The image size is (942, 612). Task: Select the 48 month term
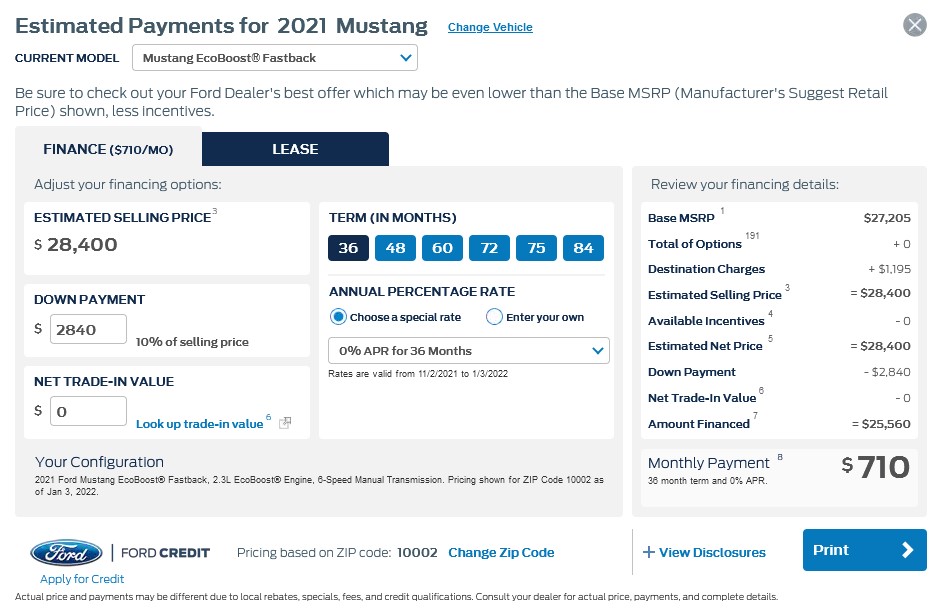click(395, 248)
